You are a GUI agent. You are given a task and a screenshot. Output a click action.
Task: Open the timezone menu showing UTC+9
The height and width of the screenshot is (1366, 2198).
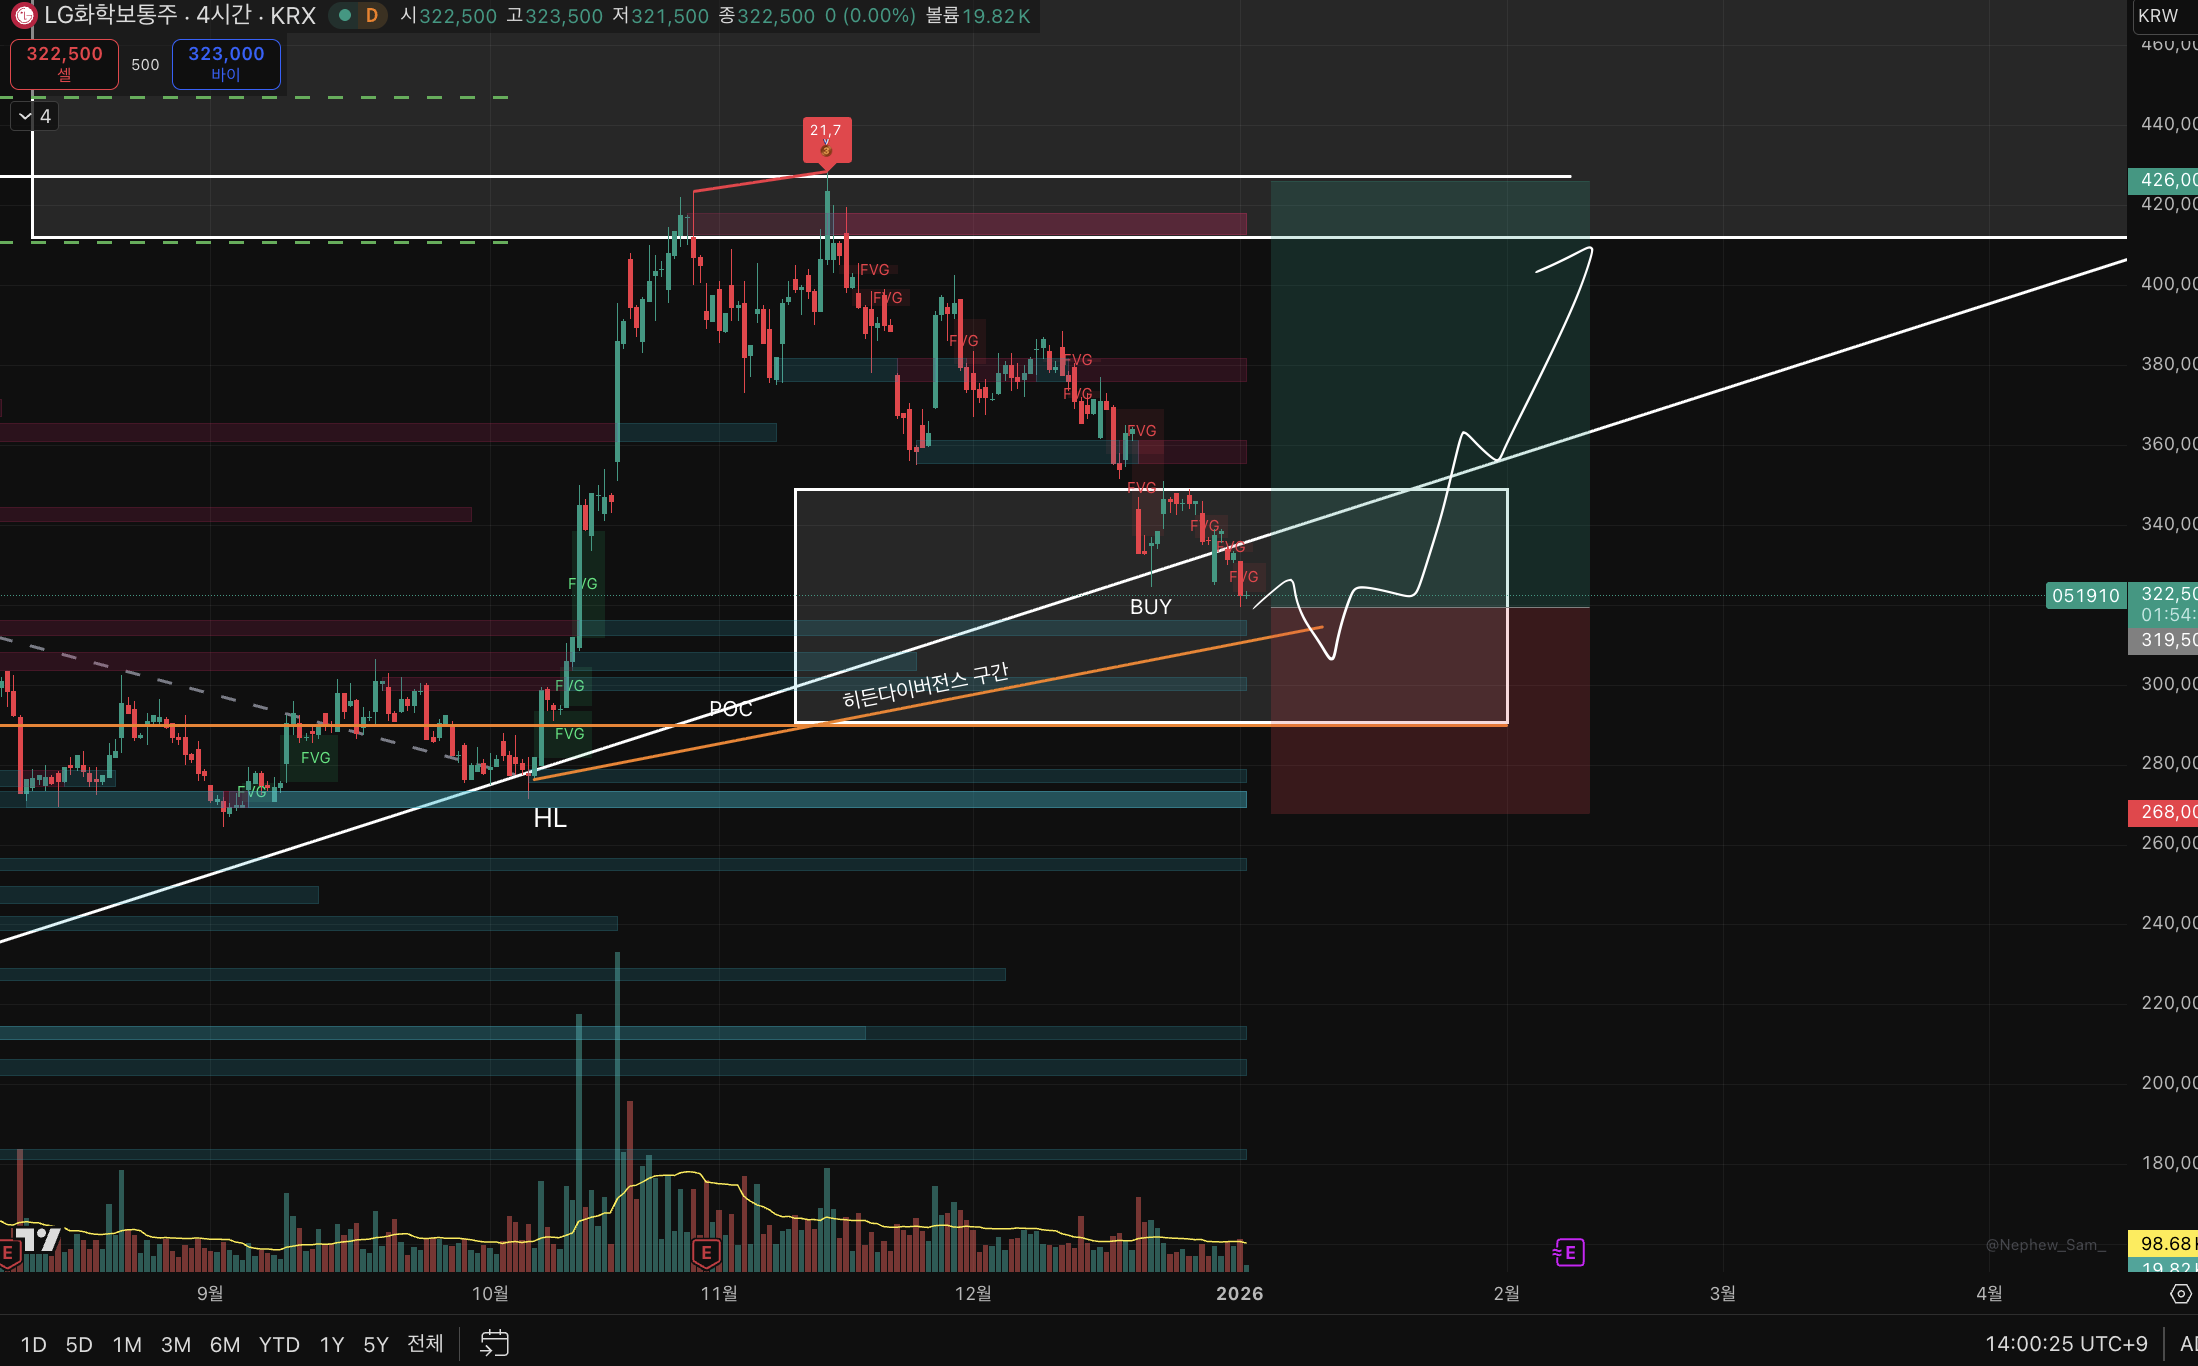click(2066, 1343)
